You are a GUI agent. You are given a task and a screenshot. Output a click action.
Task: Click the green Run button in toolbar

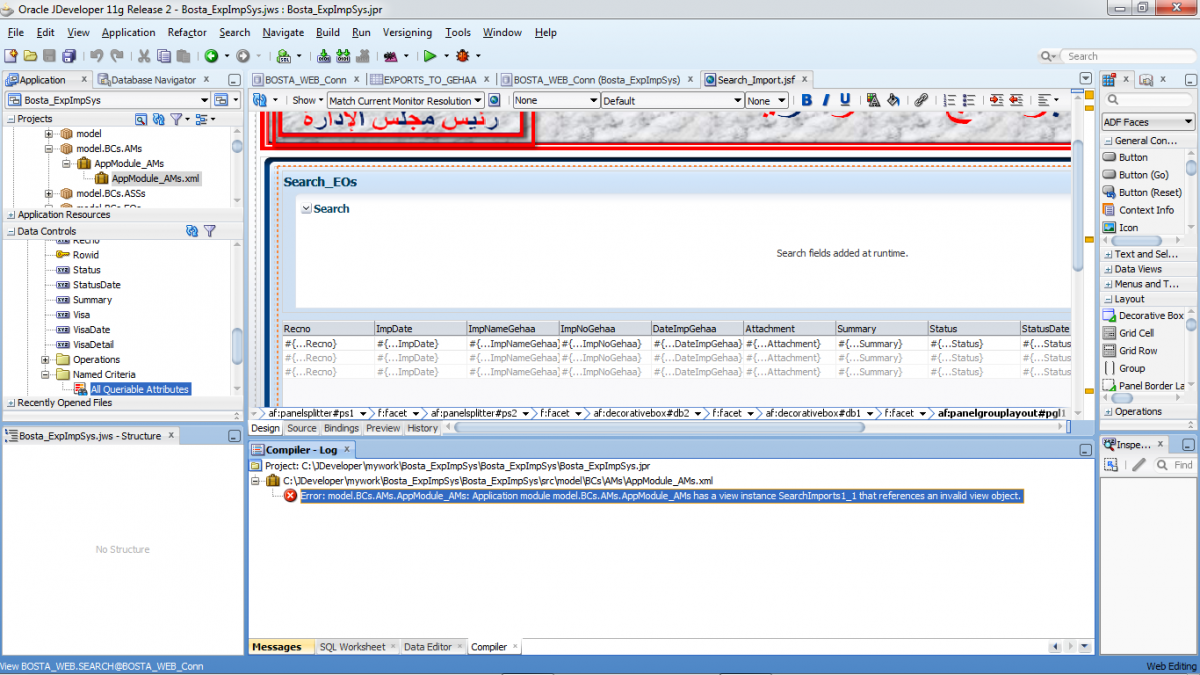pos(429,56)
